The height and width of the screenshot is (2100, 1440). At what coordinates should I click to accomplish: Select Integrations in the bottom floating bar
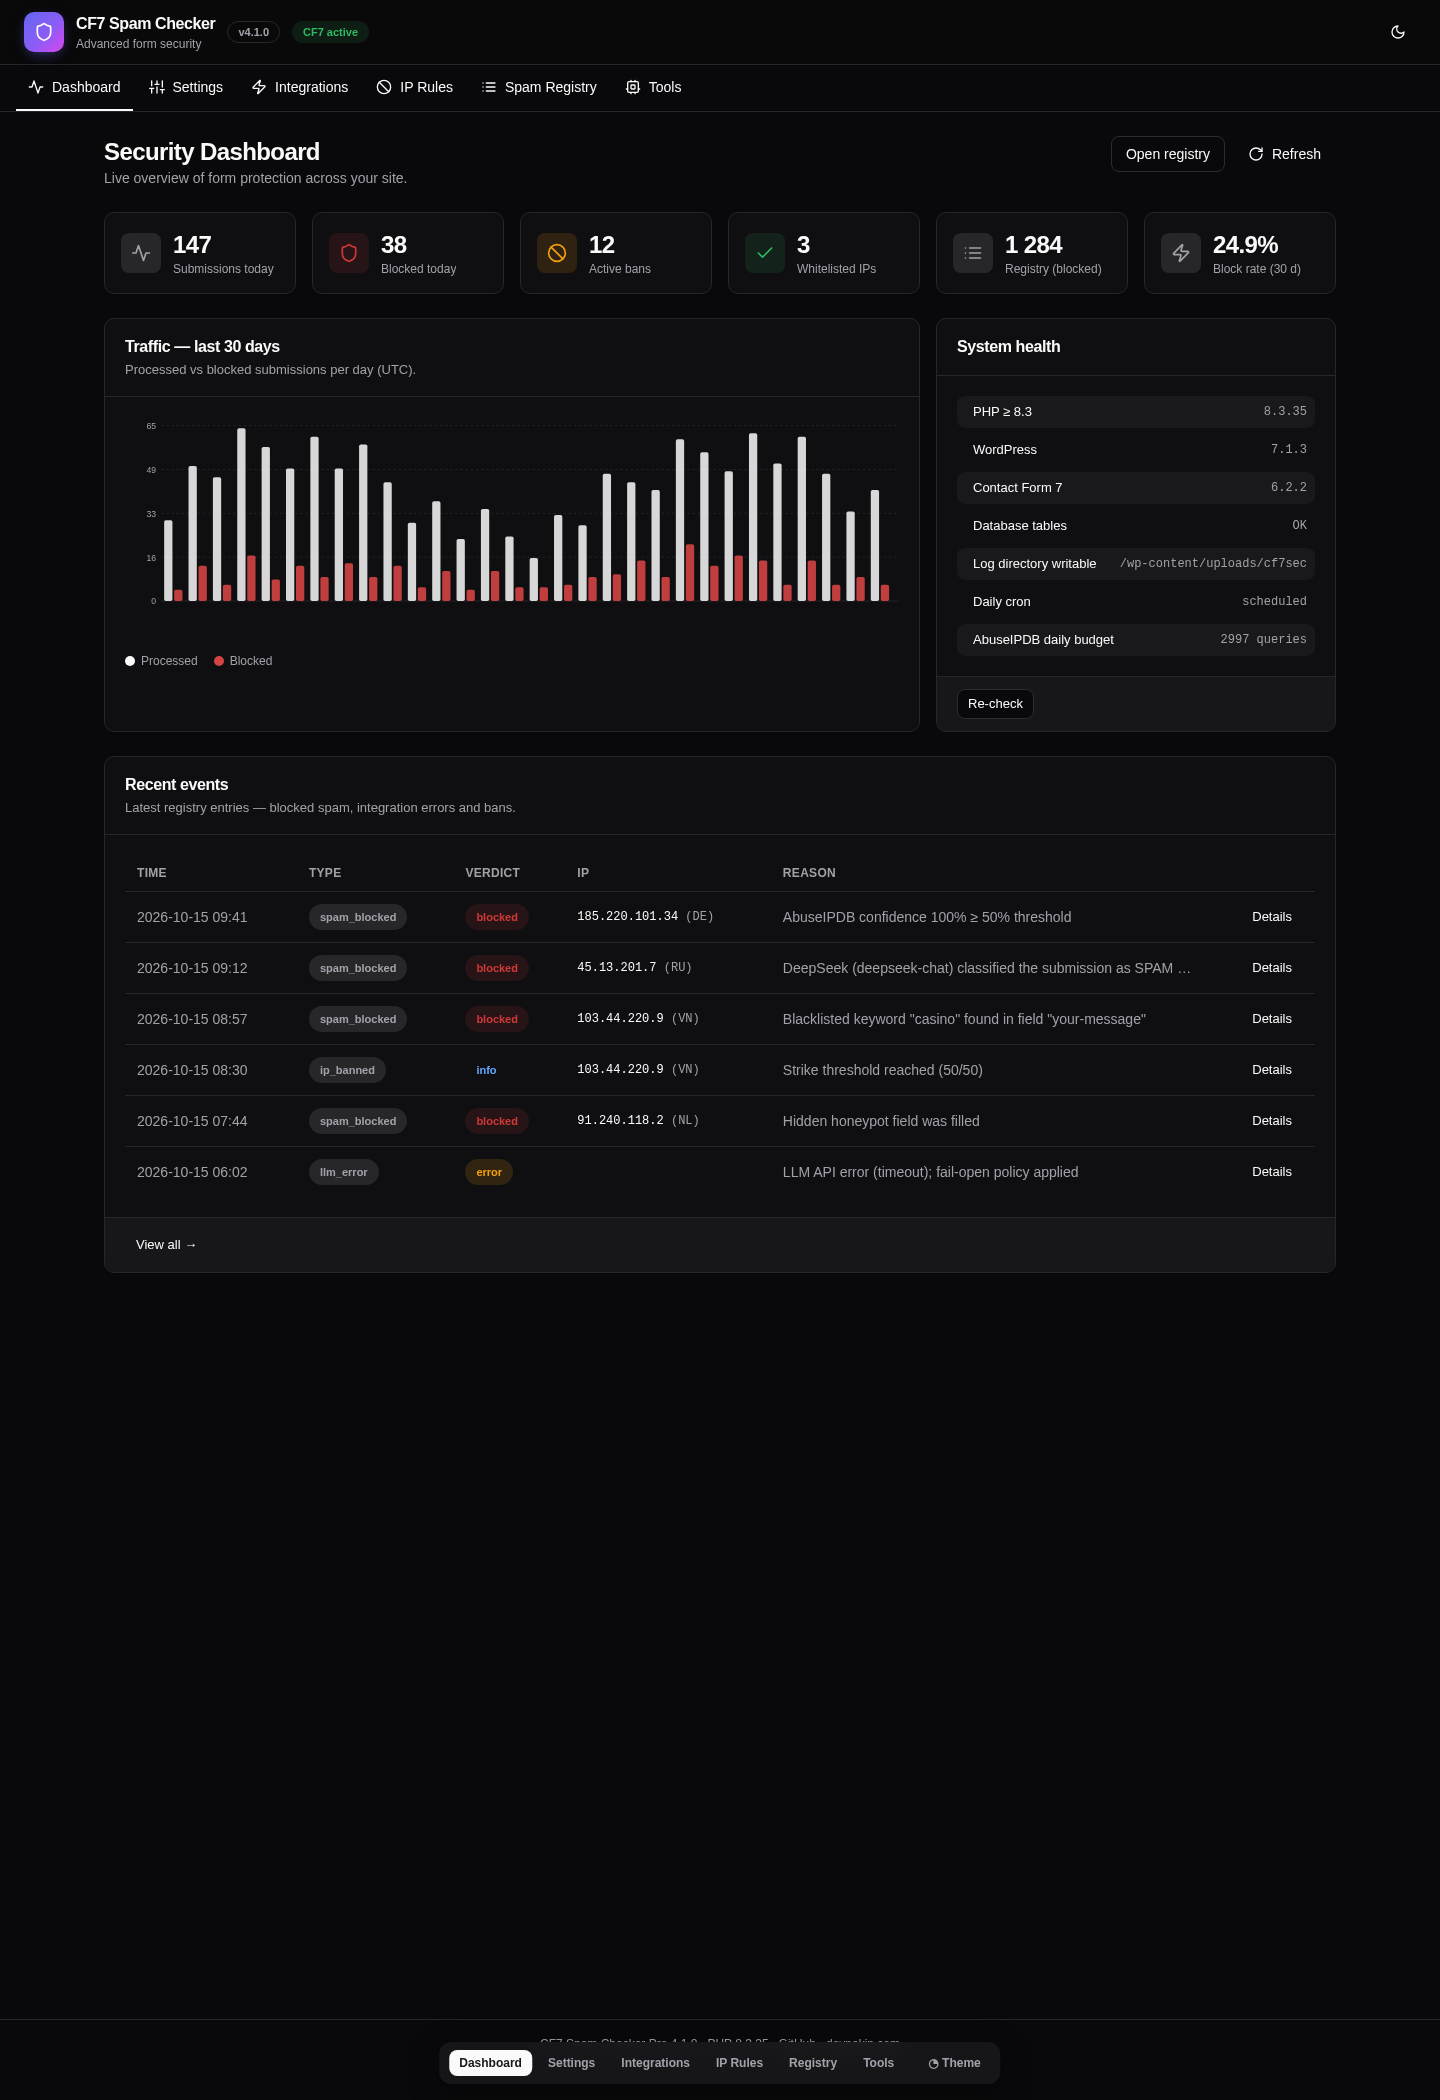tap(655, 2063)
